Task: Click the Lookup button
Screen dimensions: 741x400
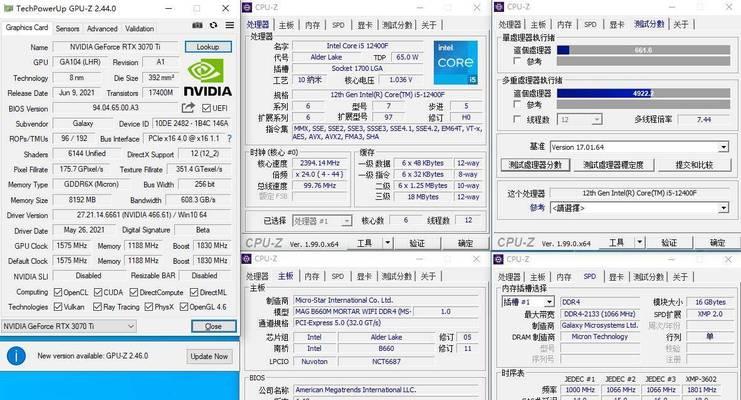Action: click(208, 47)
